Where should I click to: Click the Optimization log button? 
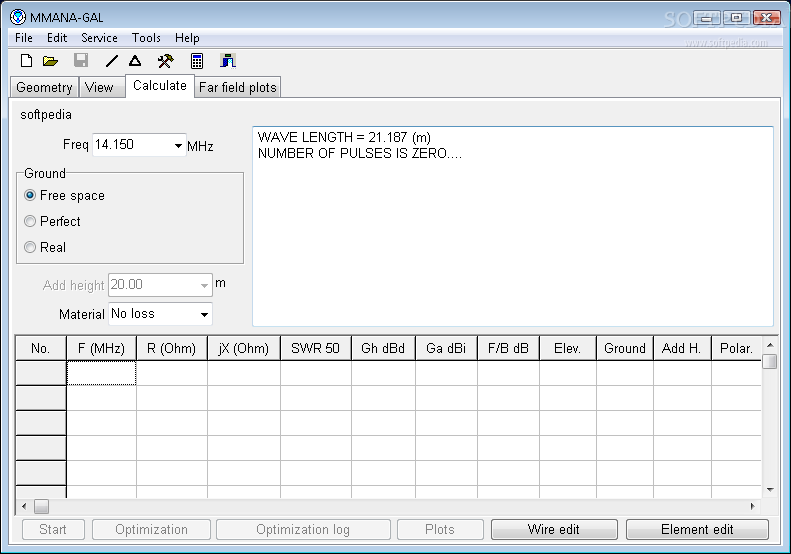tap(303, 529)
